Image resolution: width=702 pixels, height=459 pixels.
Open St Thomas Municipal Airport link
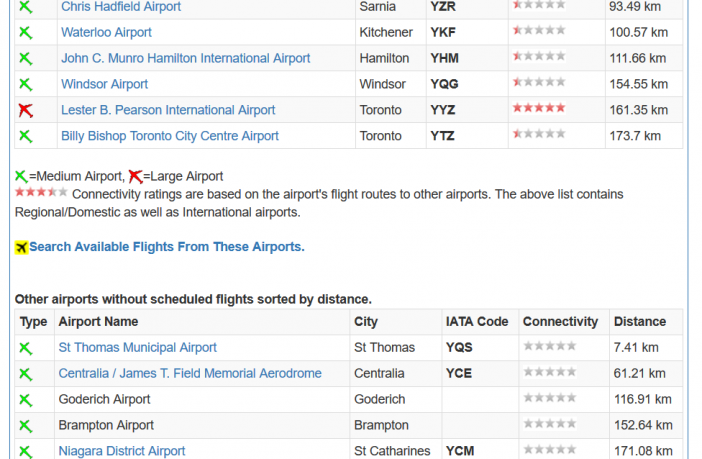[137, 347]
